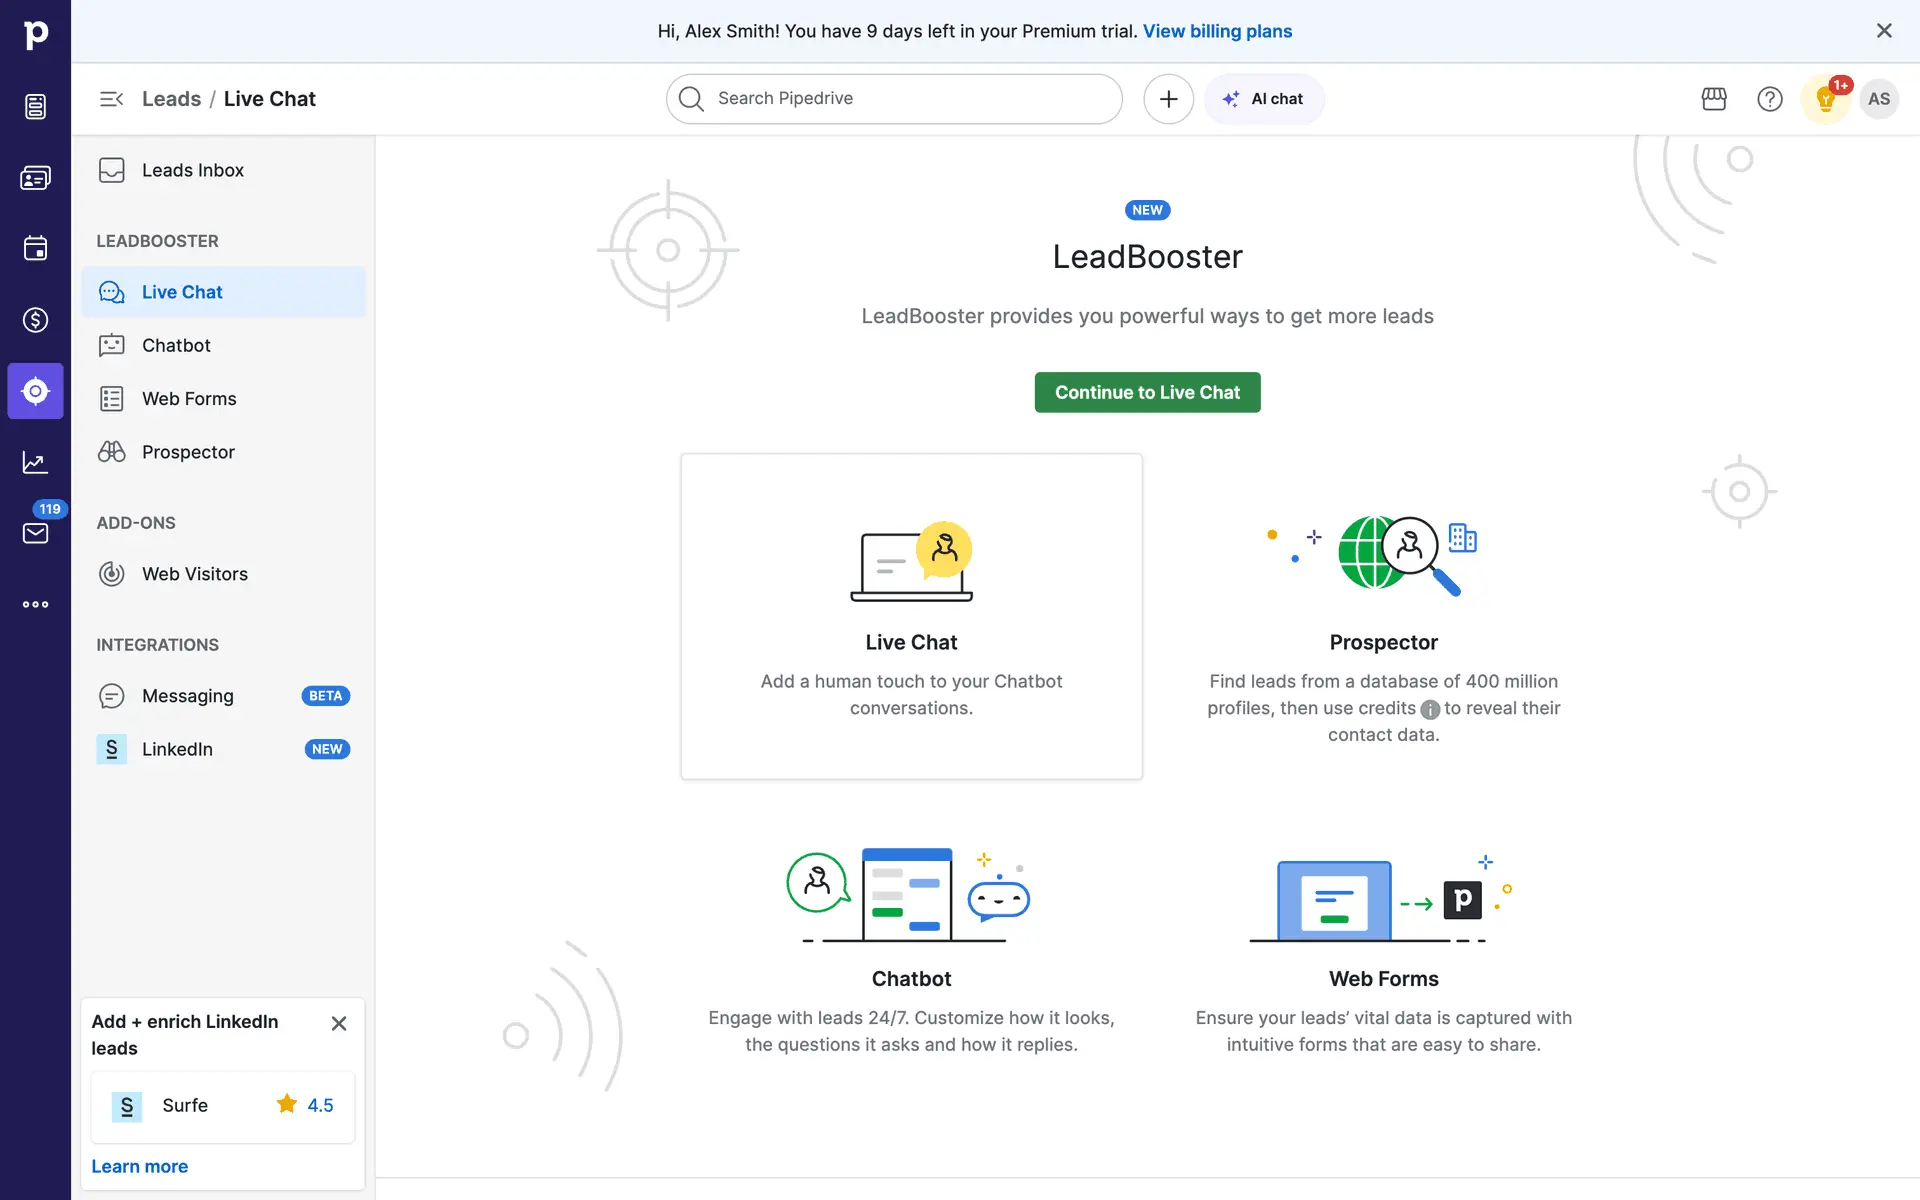The width and height of the screenshot is (1920, 1200).
Task: Dismiss the LinkedIn leads promo card
Action: [x=339, y=1023]
